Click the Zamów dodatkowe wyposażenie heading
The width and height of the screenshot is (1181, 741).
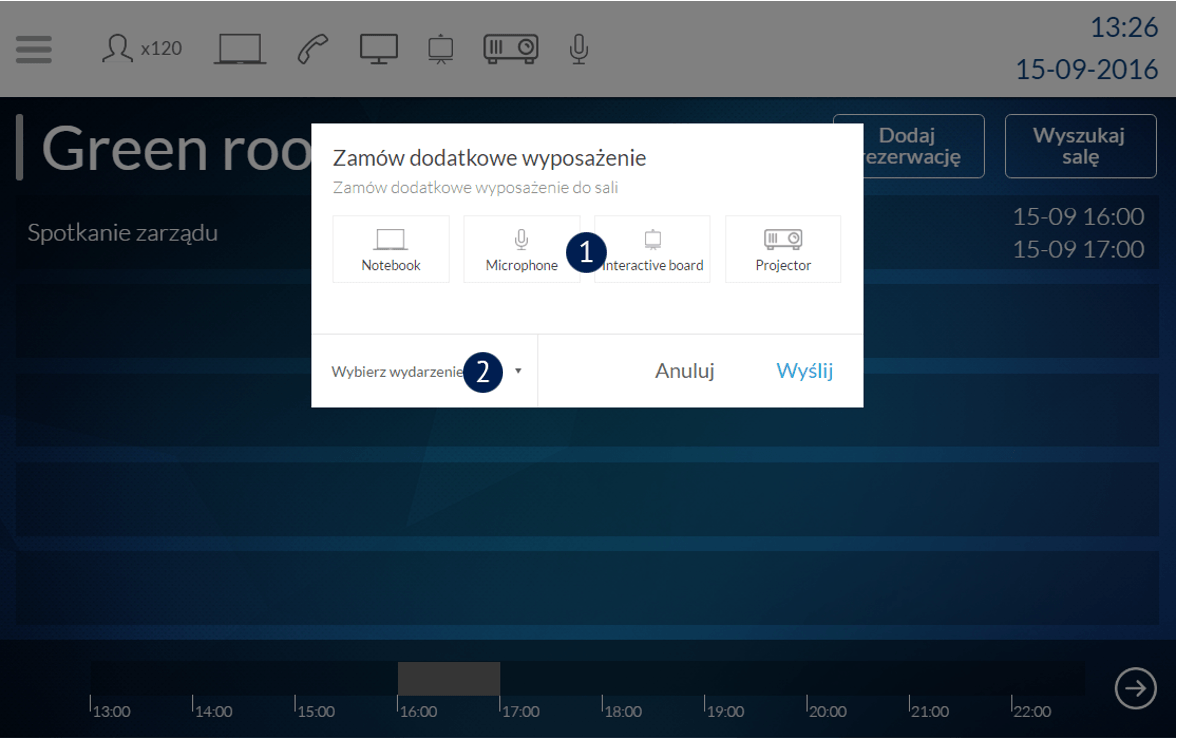(x=490, y=159)
